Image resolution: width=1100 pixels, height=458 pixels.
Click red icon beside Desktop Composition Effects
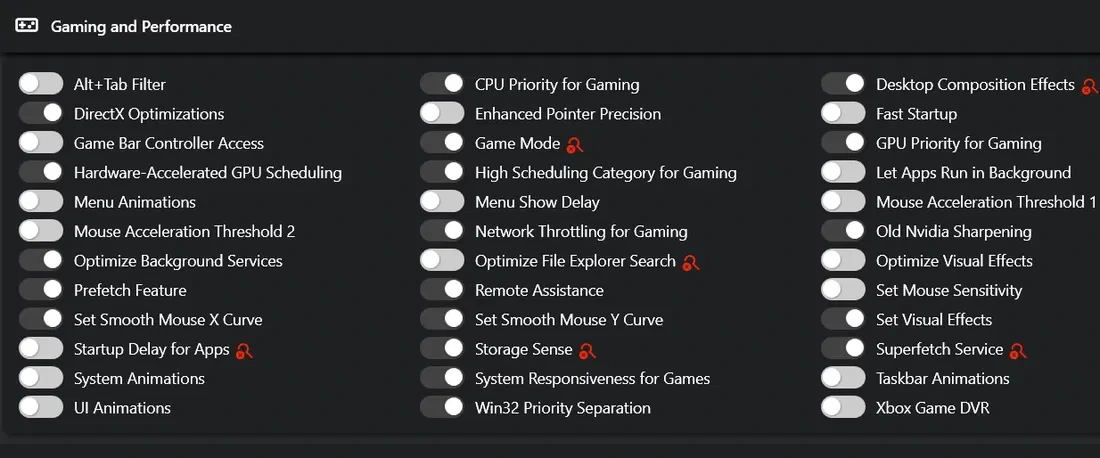point(1089,86)
